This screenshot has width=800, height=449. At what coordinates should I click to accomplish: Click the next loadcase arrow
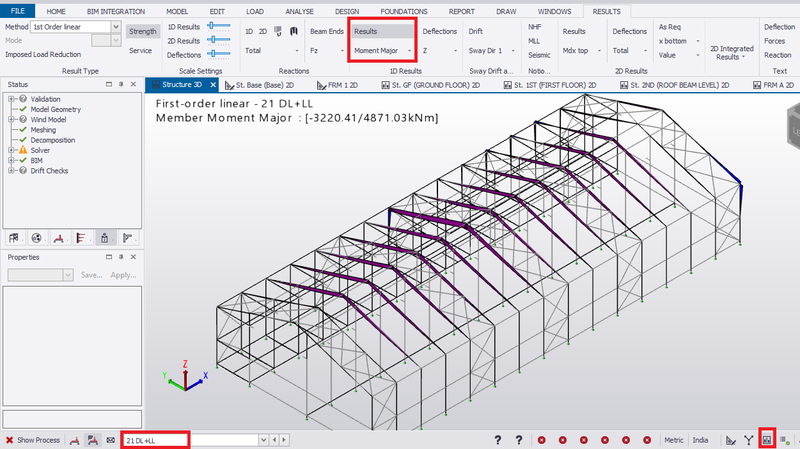[284, 440]
